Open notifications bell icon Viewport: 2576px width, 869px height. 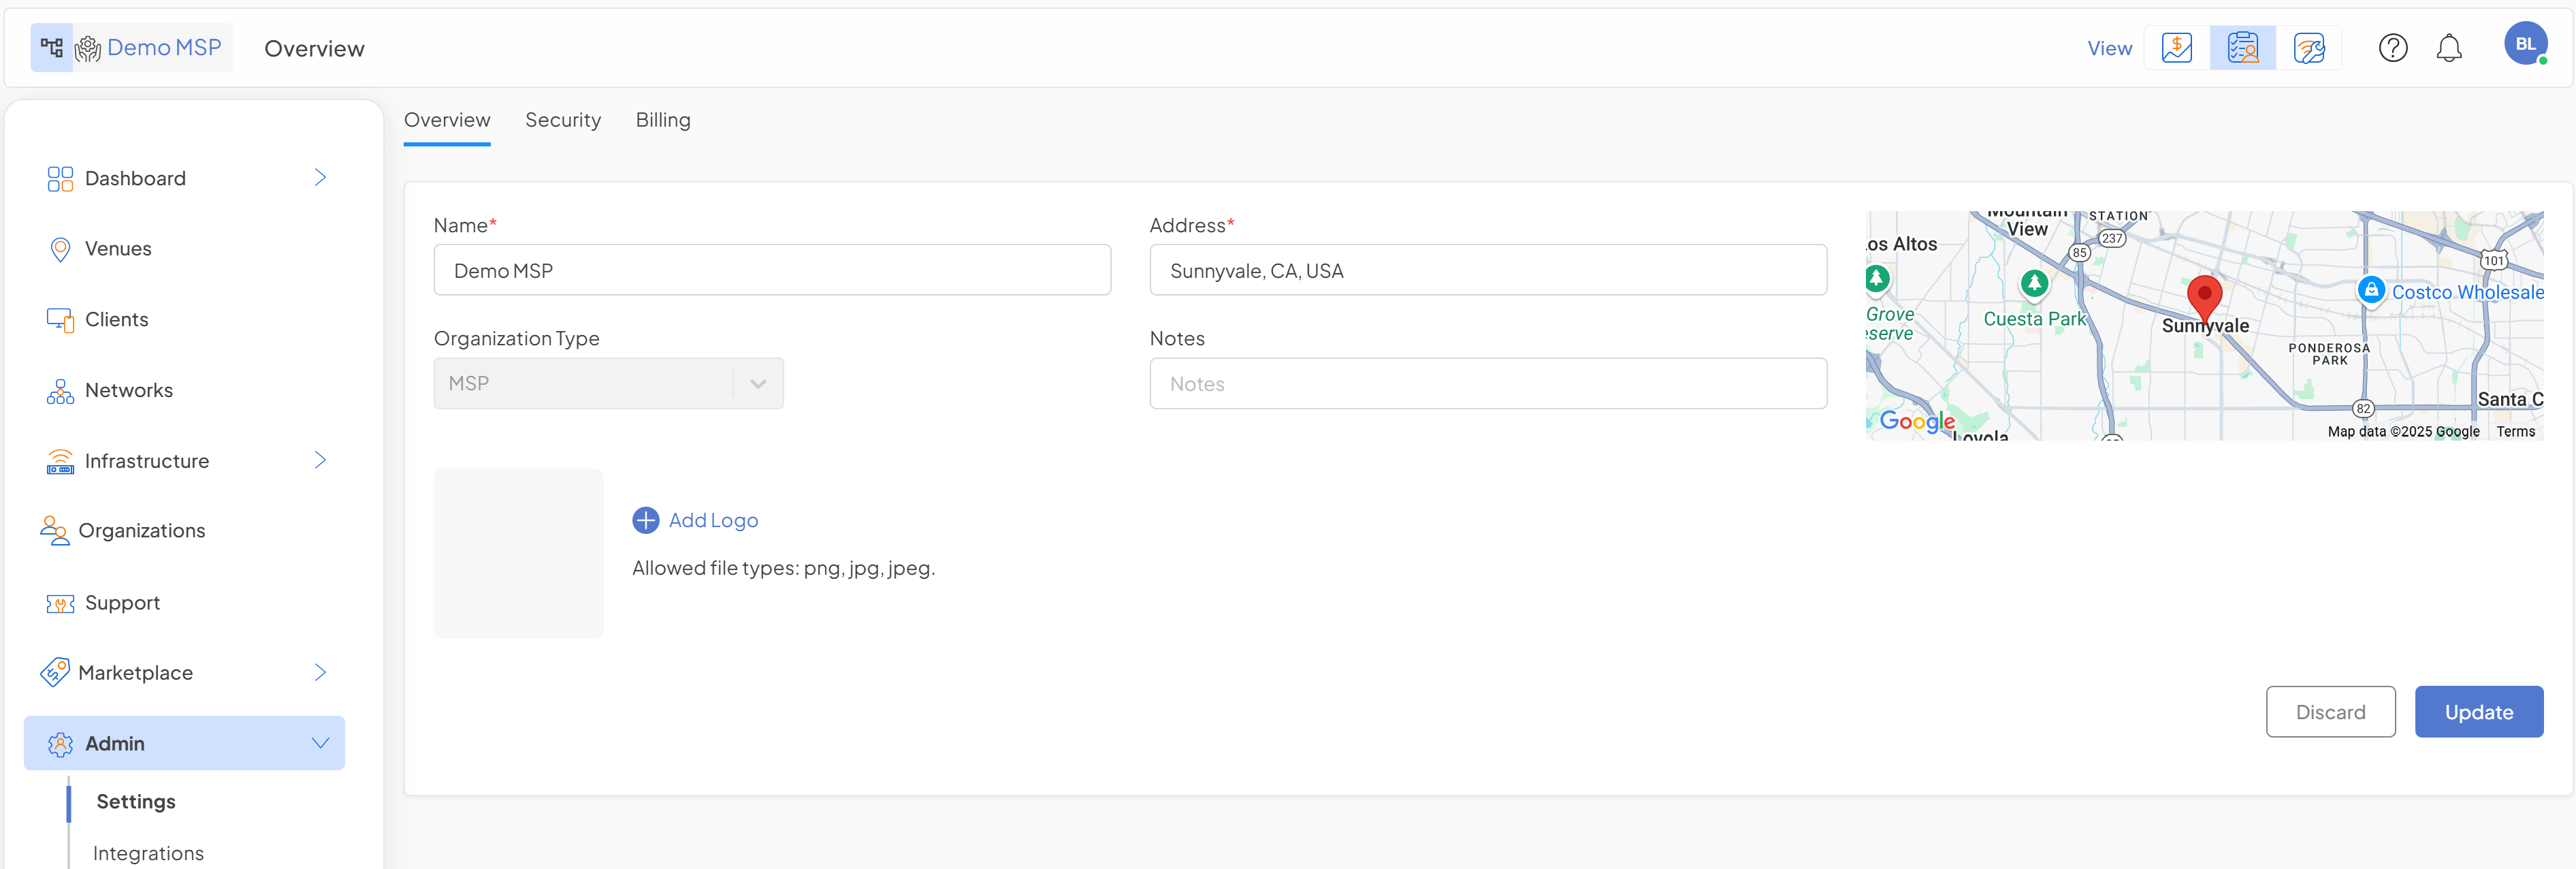coord(2448,48)
